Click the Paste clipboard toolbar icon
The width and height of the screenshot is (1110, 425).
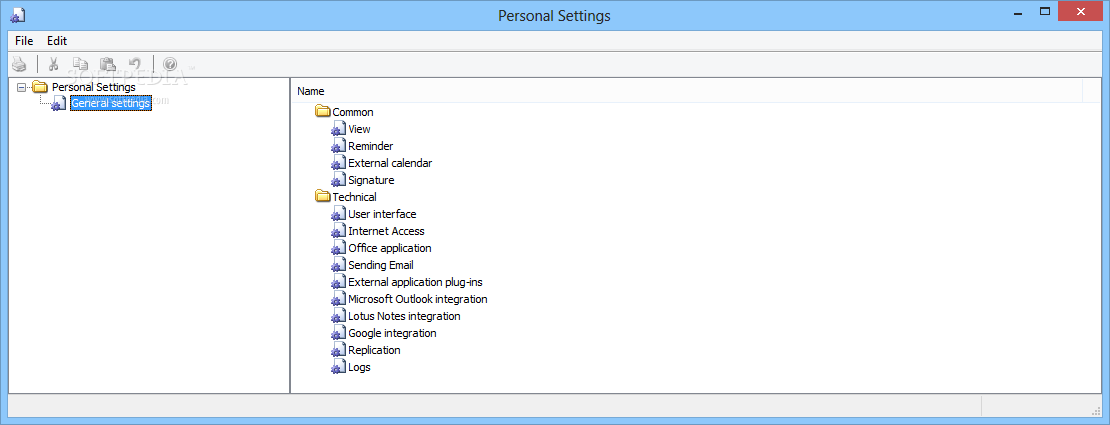[108, 64]
